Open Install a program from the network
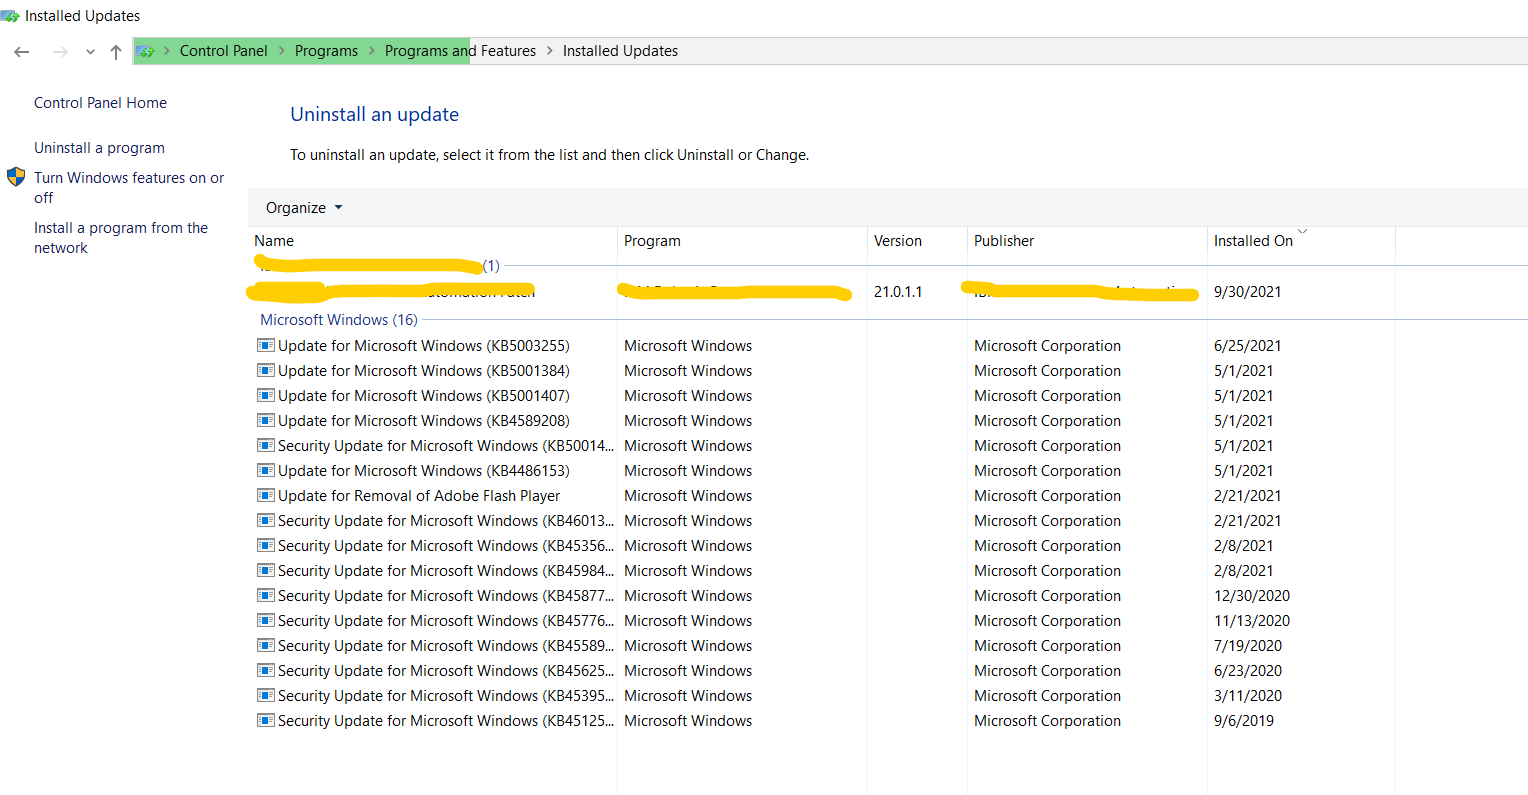The width and height of the screenshot is (1528, 795). click(121, 238)
